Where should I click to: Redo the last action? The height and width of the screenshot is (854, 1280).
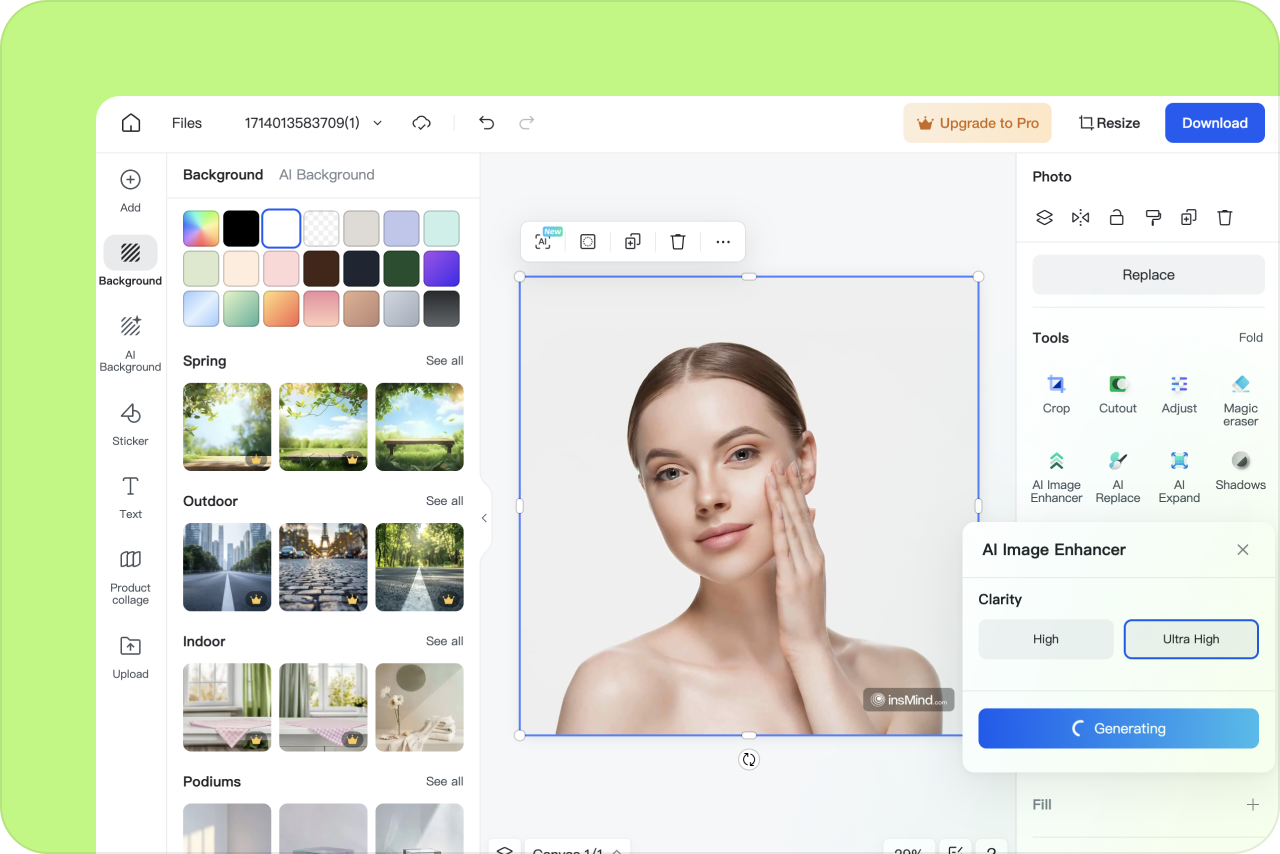pos(526,123)
